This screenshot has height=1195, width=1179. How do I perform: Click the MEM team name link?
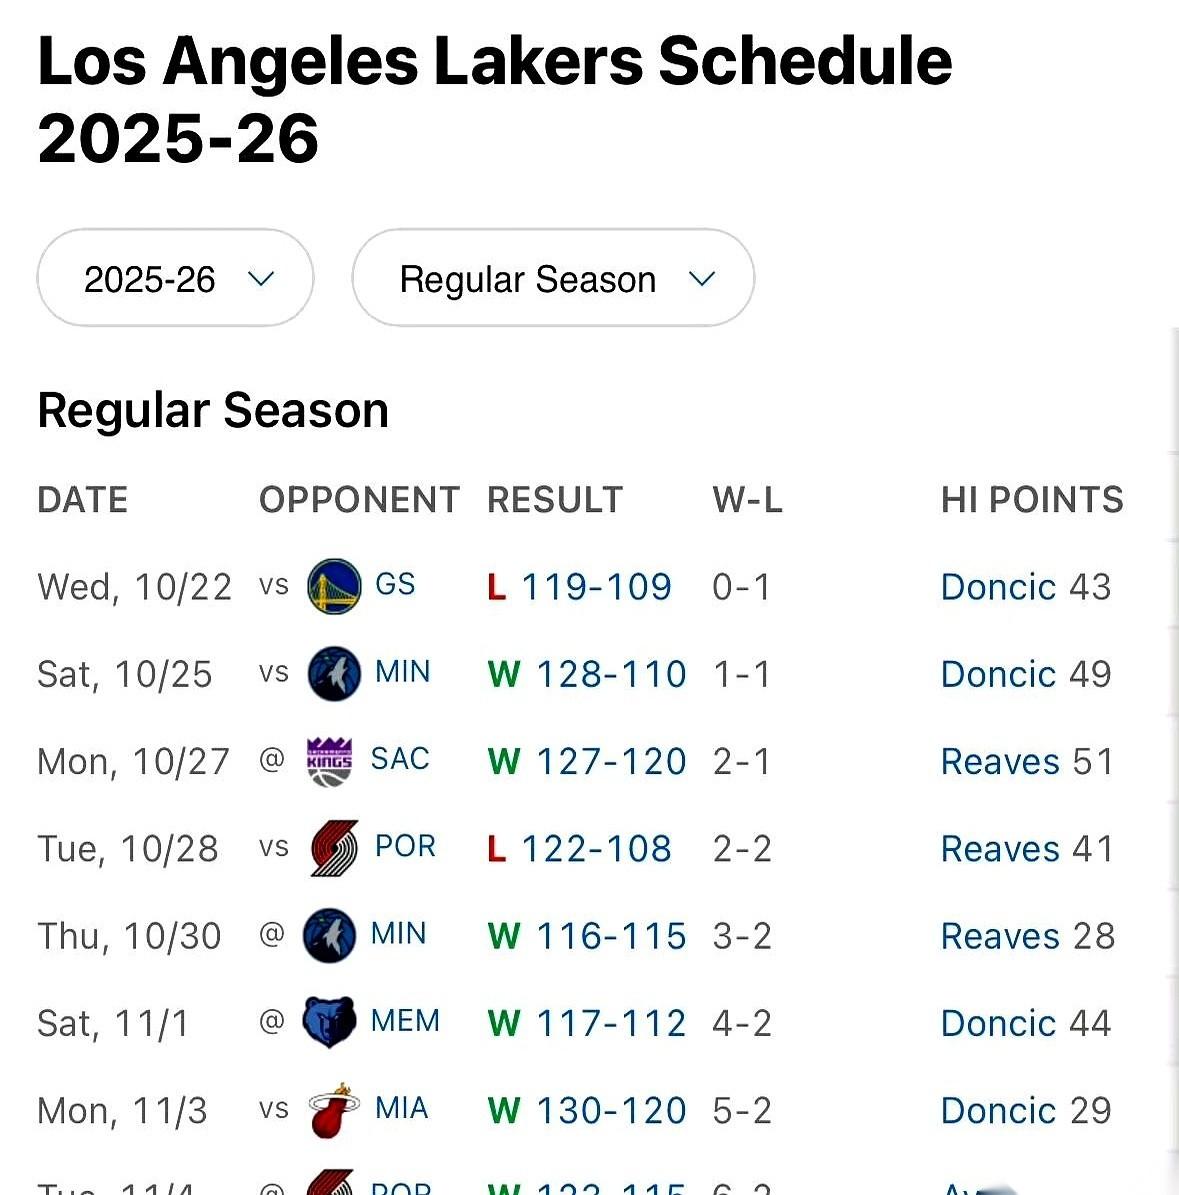(x=405, y=1021)
